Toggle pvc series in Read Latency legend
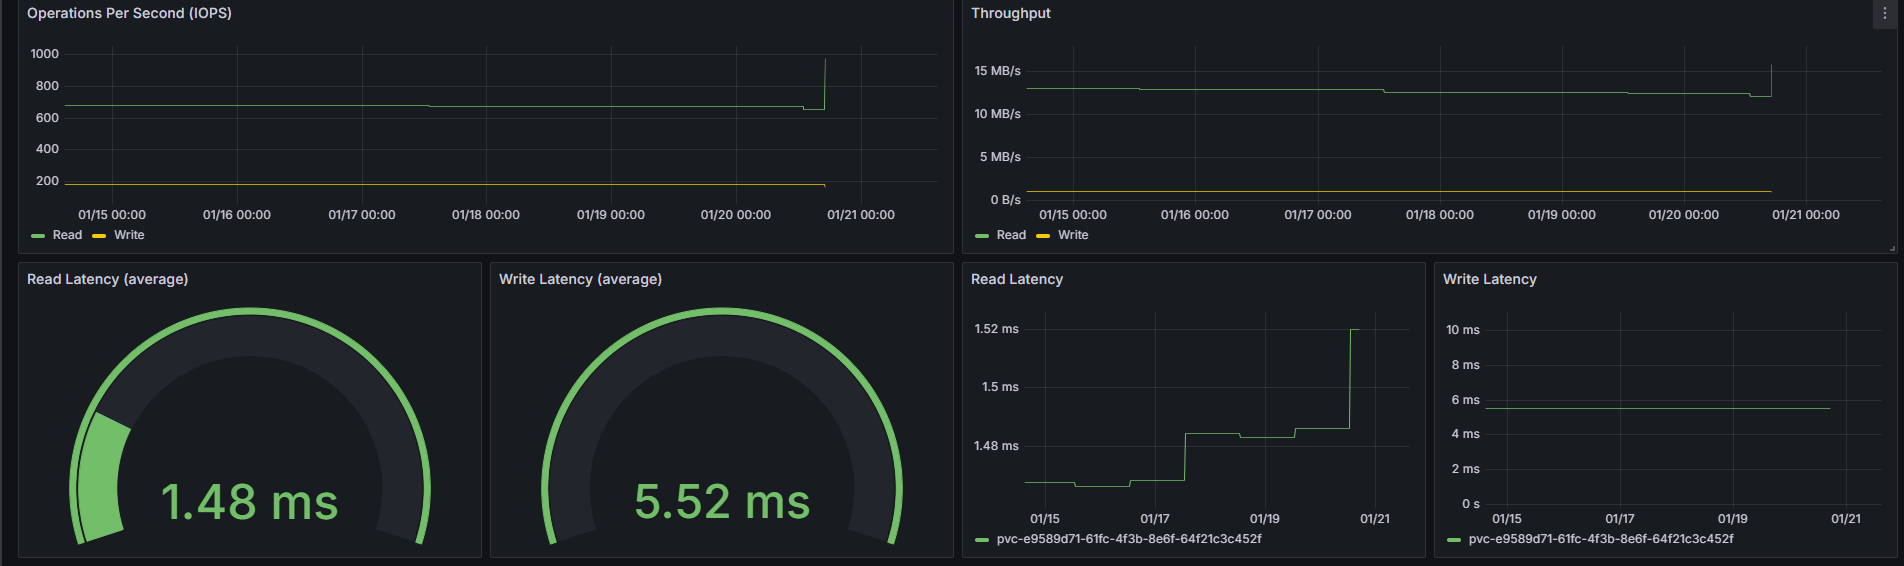The image size is (1904, 566). point(1129,539)
